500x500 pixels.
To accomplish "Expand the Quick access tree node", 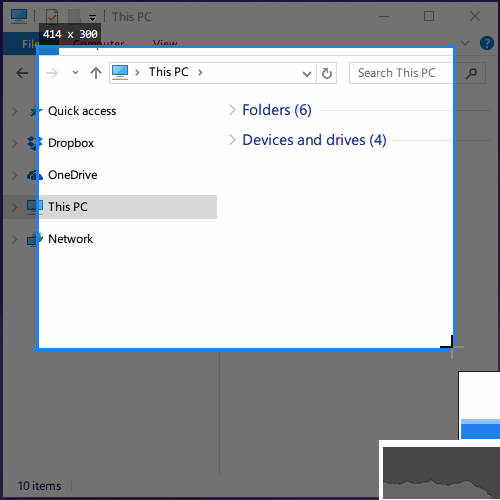I will coord(15,111).
